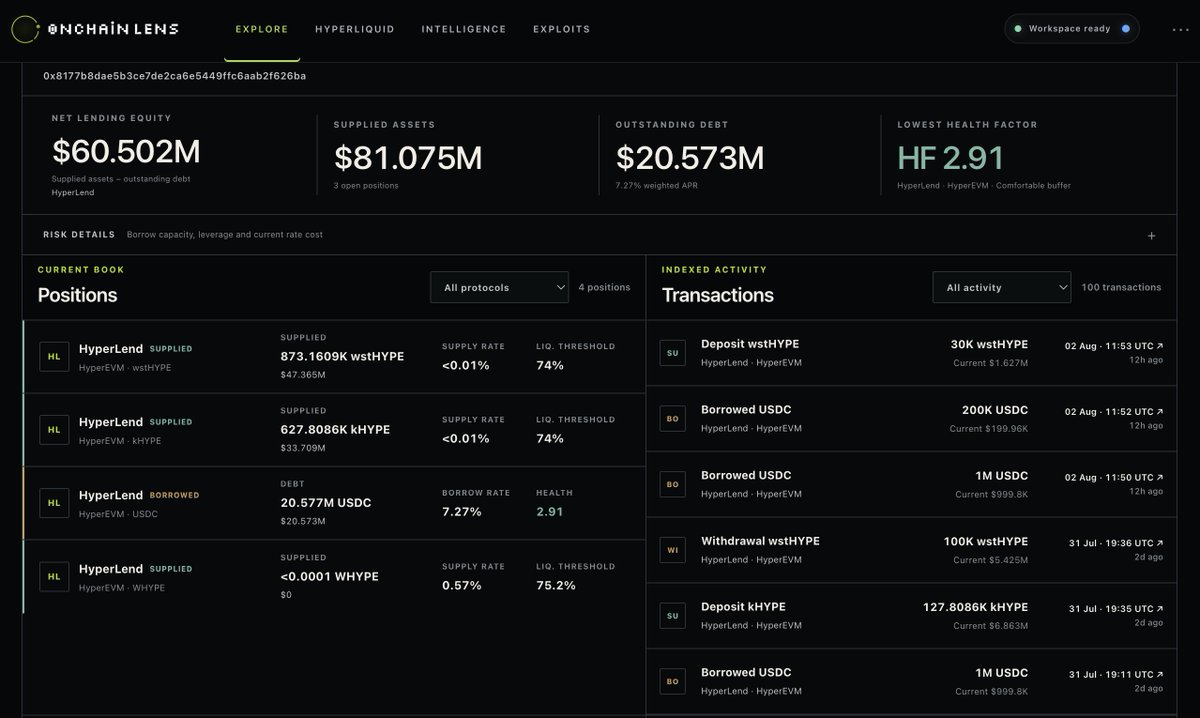Open the Exploits tab

(x=562, y=29)
